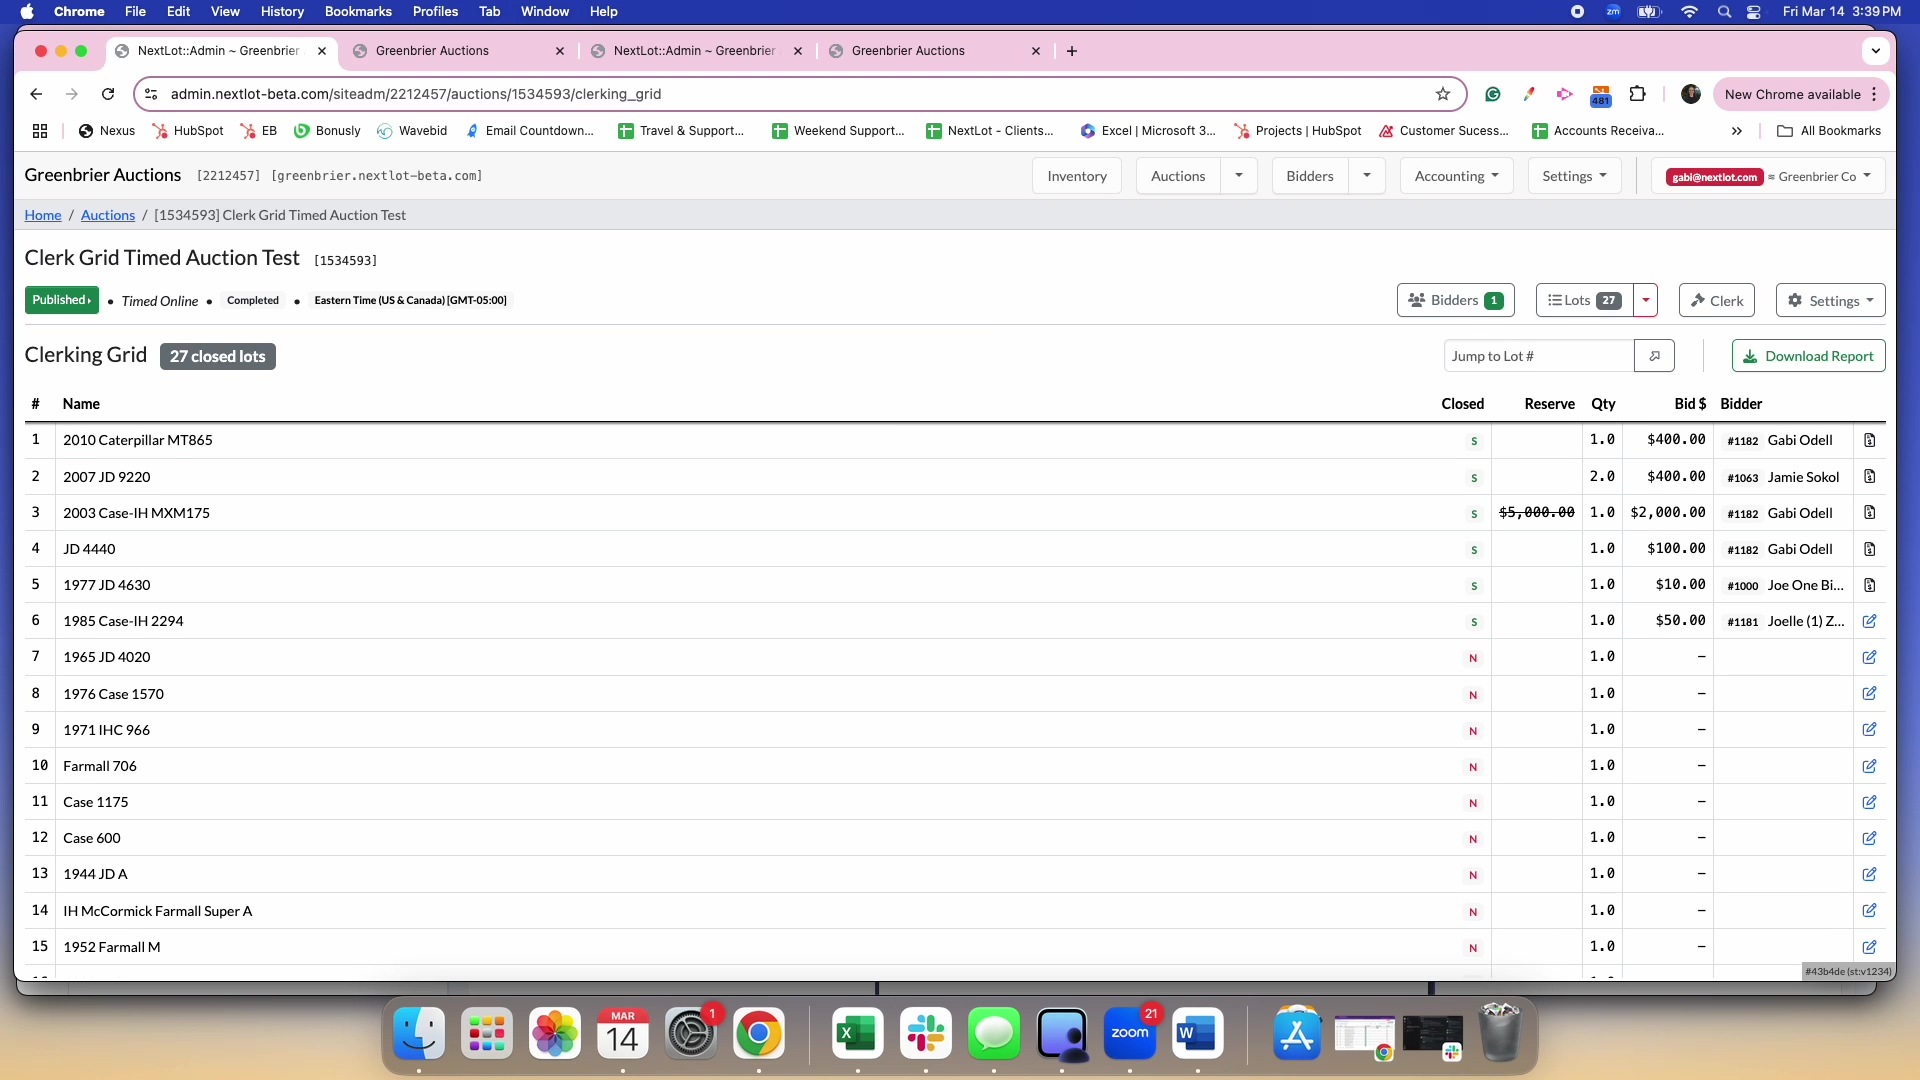Click the green Published status toggle

pyautogui.click(x=62, y=300)
